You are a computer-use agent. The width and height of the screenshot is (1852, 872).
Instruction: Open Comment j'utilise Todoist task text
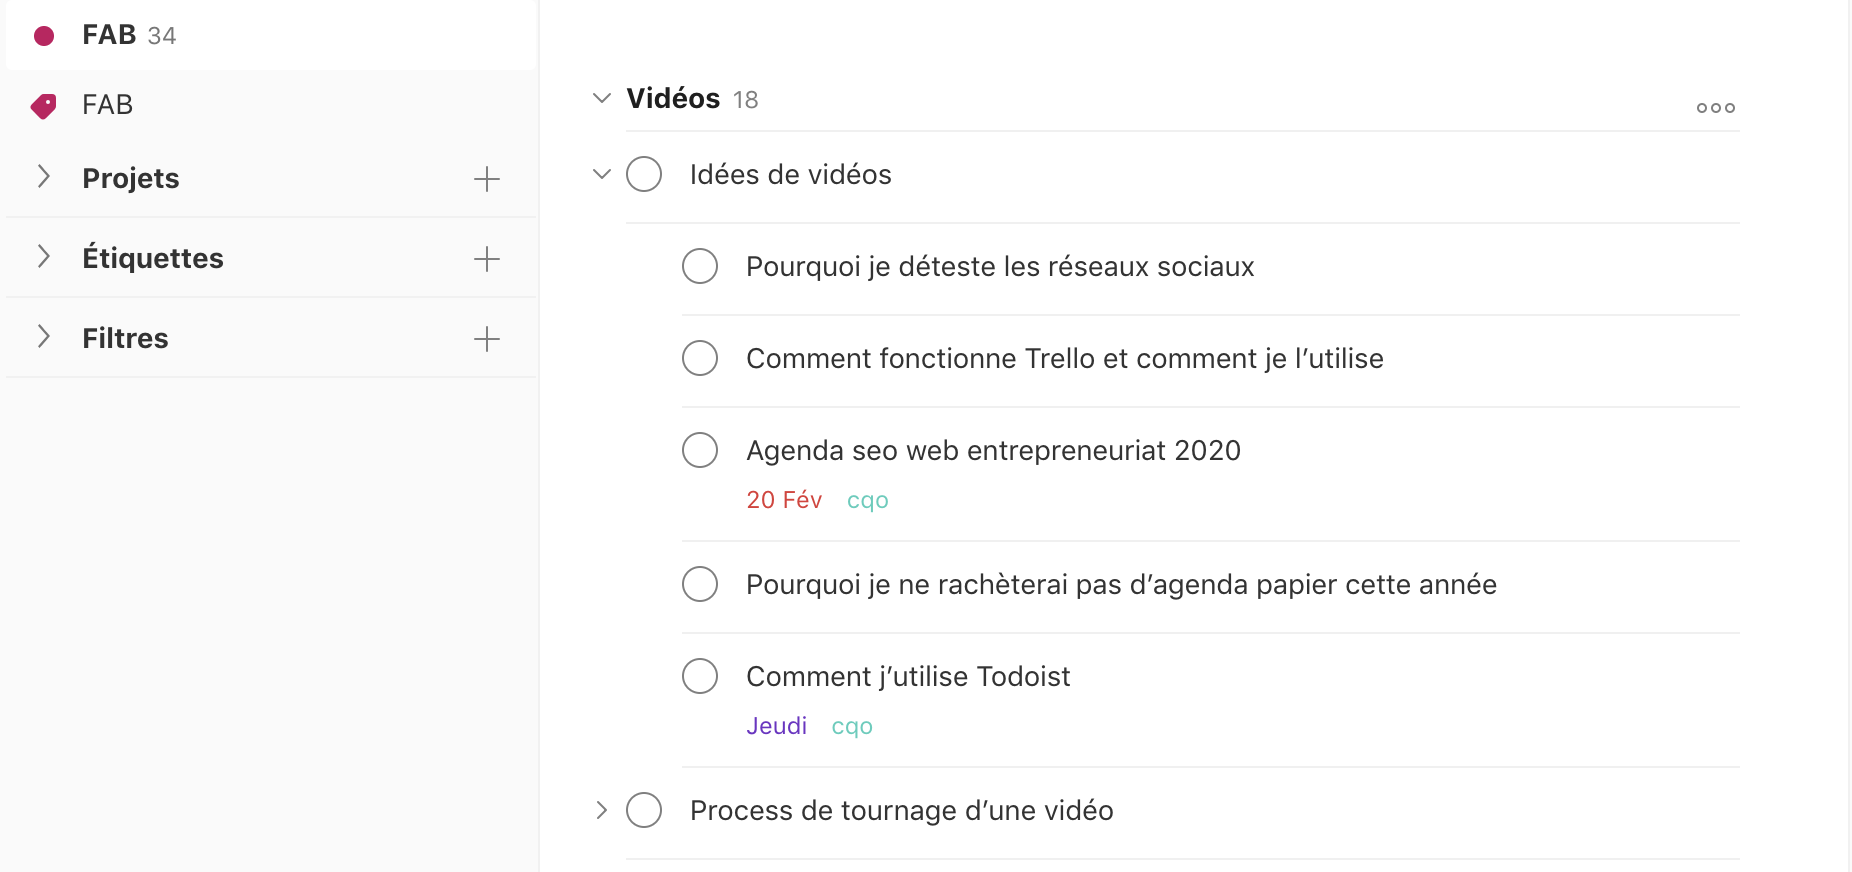(908, 677)
